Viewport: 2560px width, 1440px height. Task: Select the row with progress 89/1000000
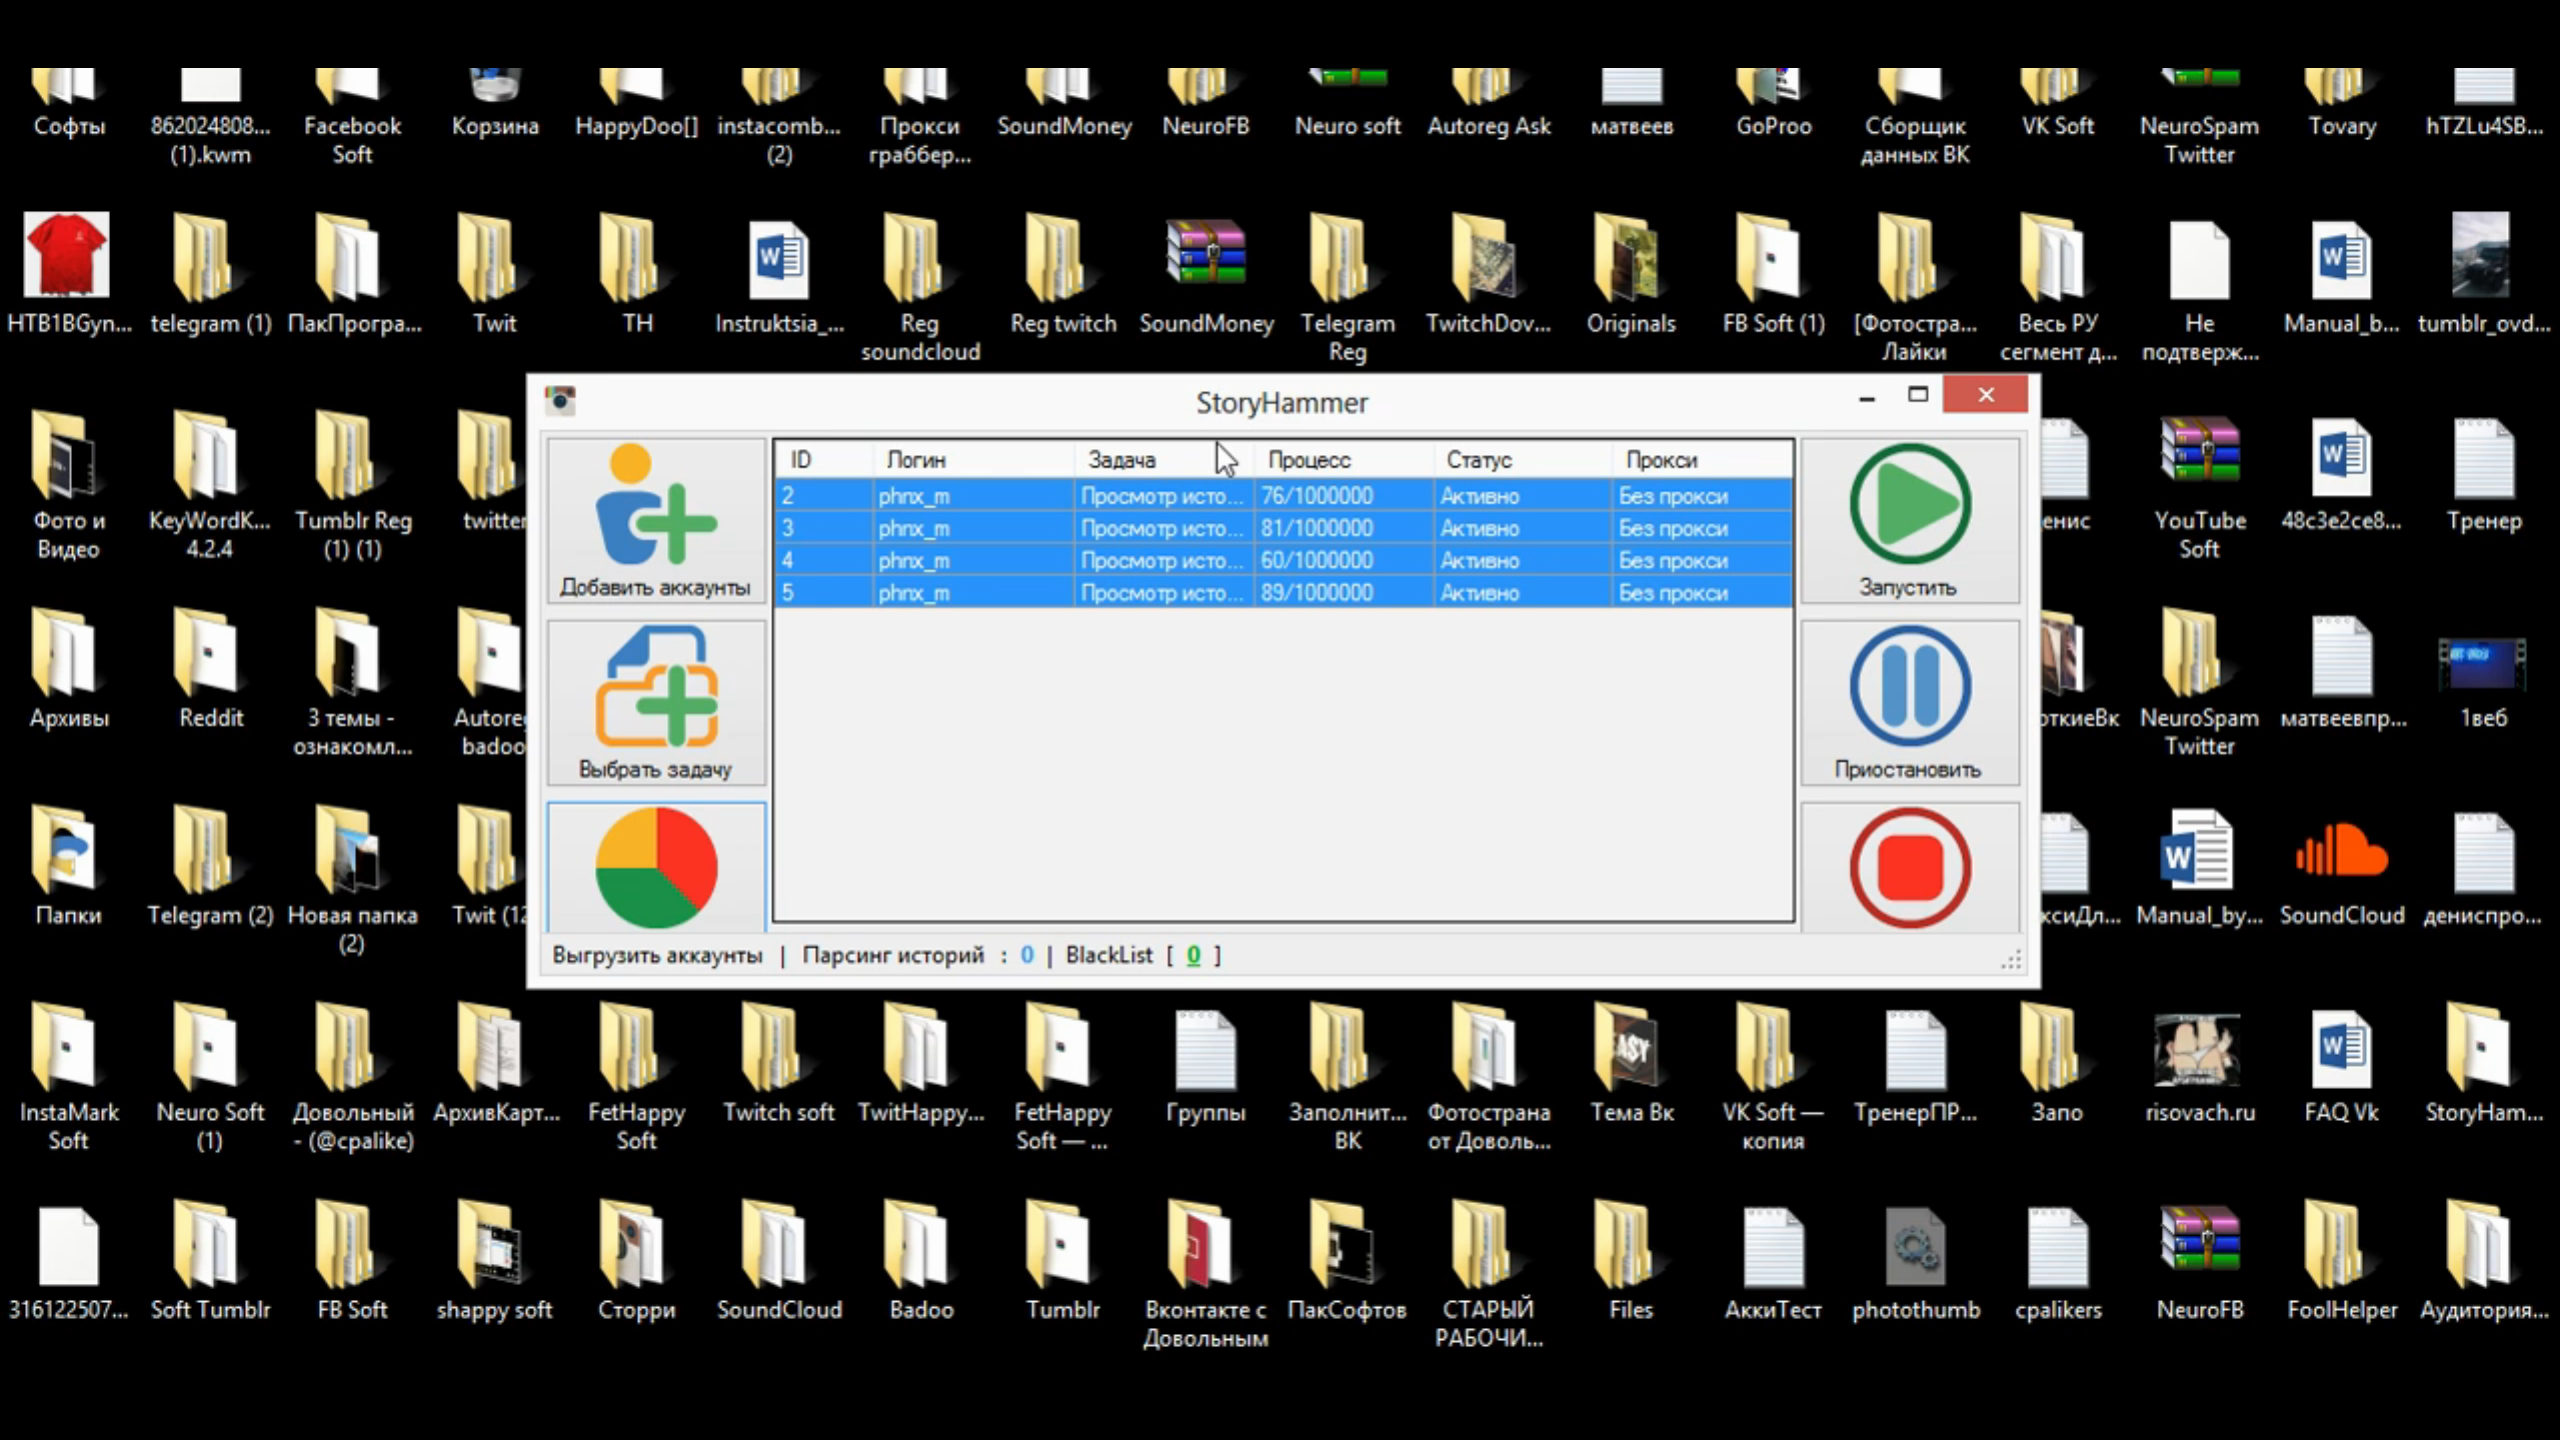[1316, 593]
